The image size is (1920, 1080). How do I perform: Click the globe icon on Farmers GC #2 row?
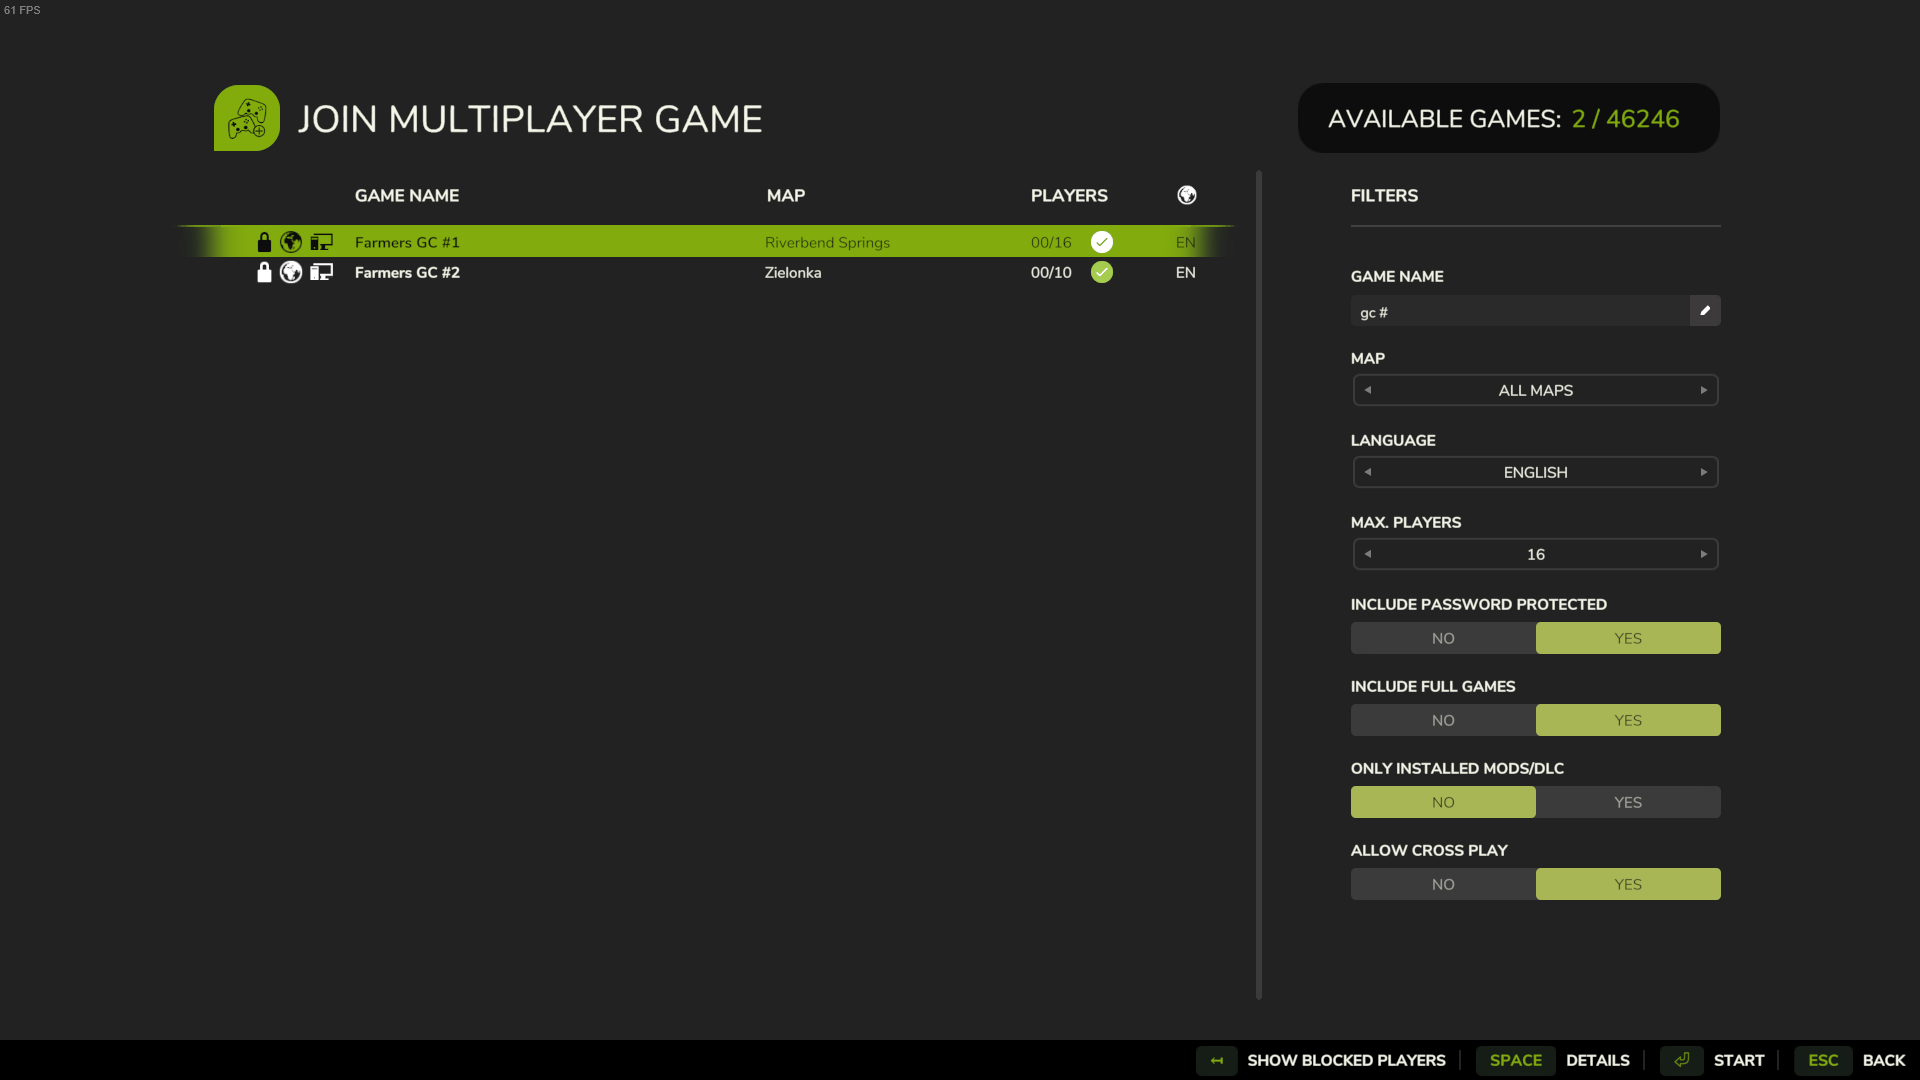(x=291, y=272)
